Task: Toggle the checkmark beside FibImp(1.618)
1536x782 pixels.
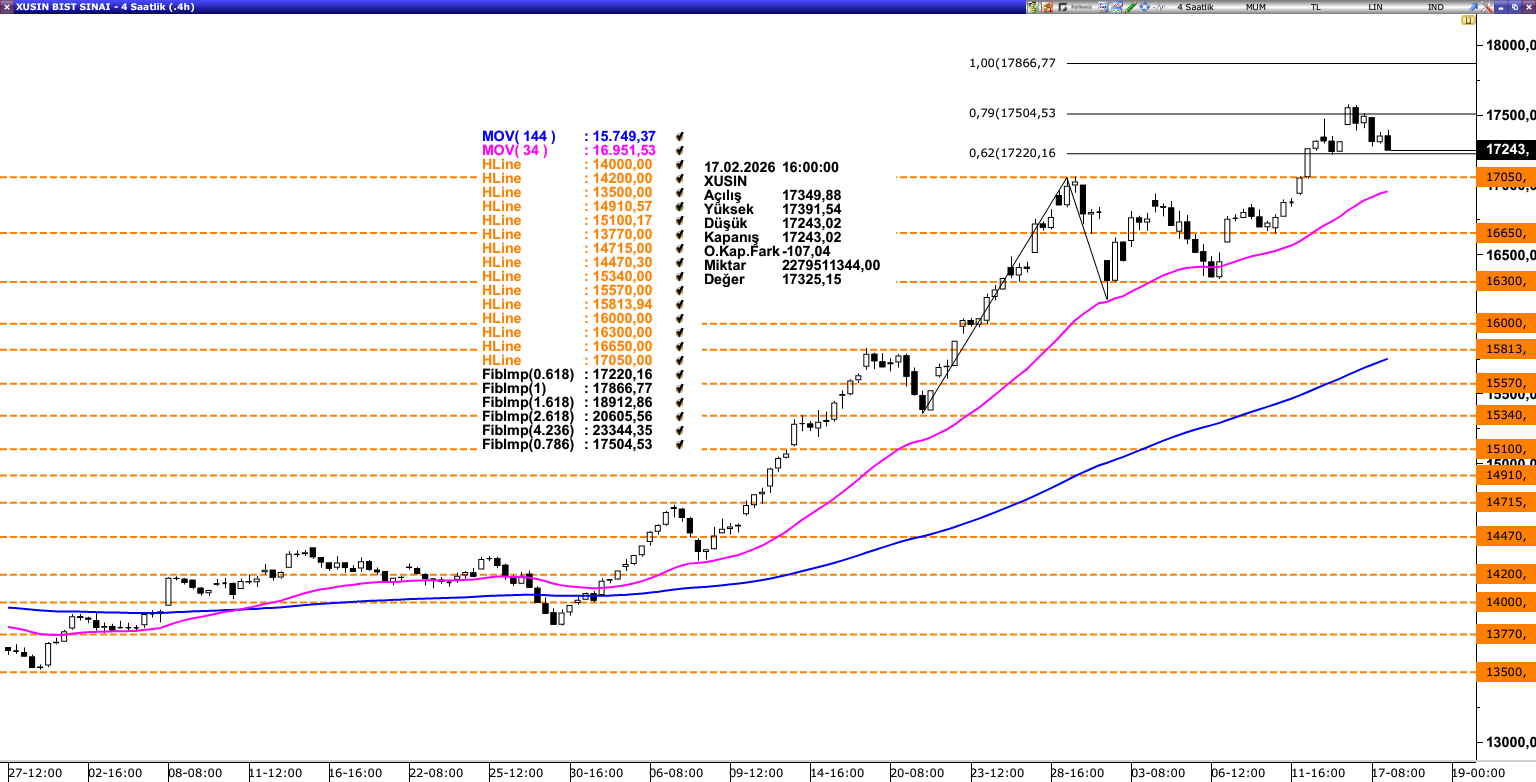Action: pos(680,402)
